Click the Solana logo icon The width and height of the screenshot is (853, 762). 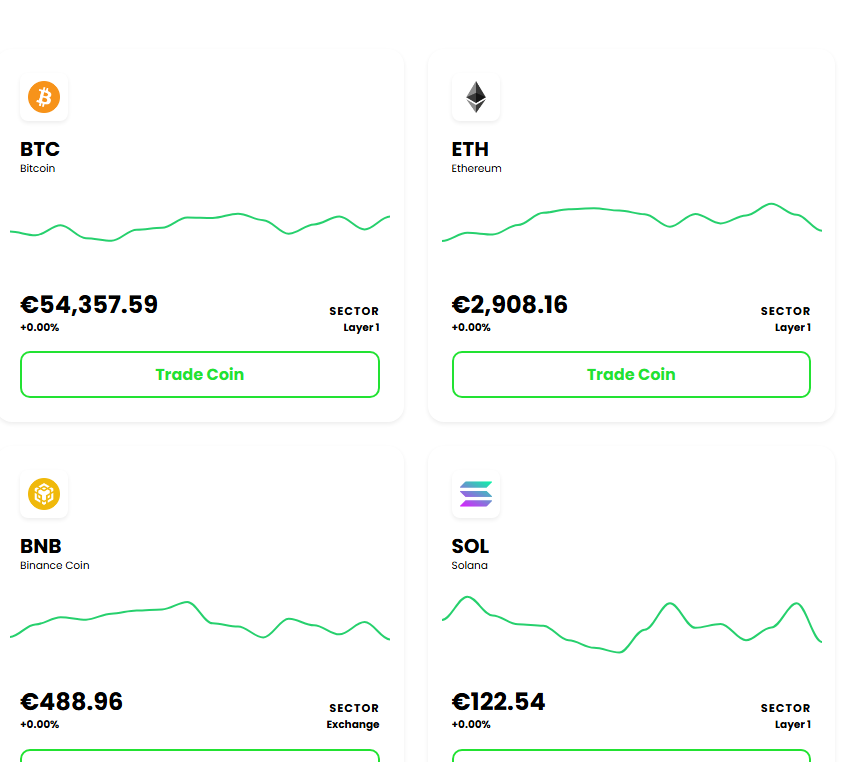[x=476, y=494]
